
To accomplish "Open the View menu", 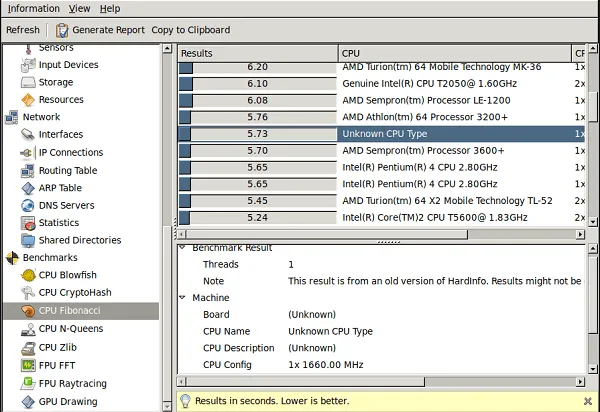I will pos(79,8).
